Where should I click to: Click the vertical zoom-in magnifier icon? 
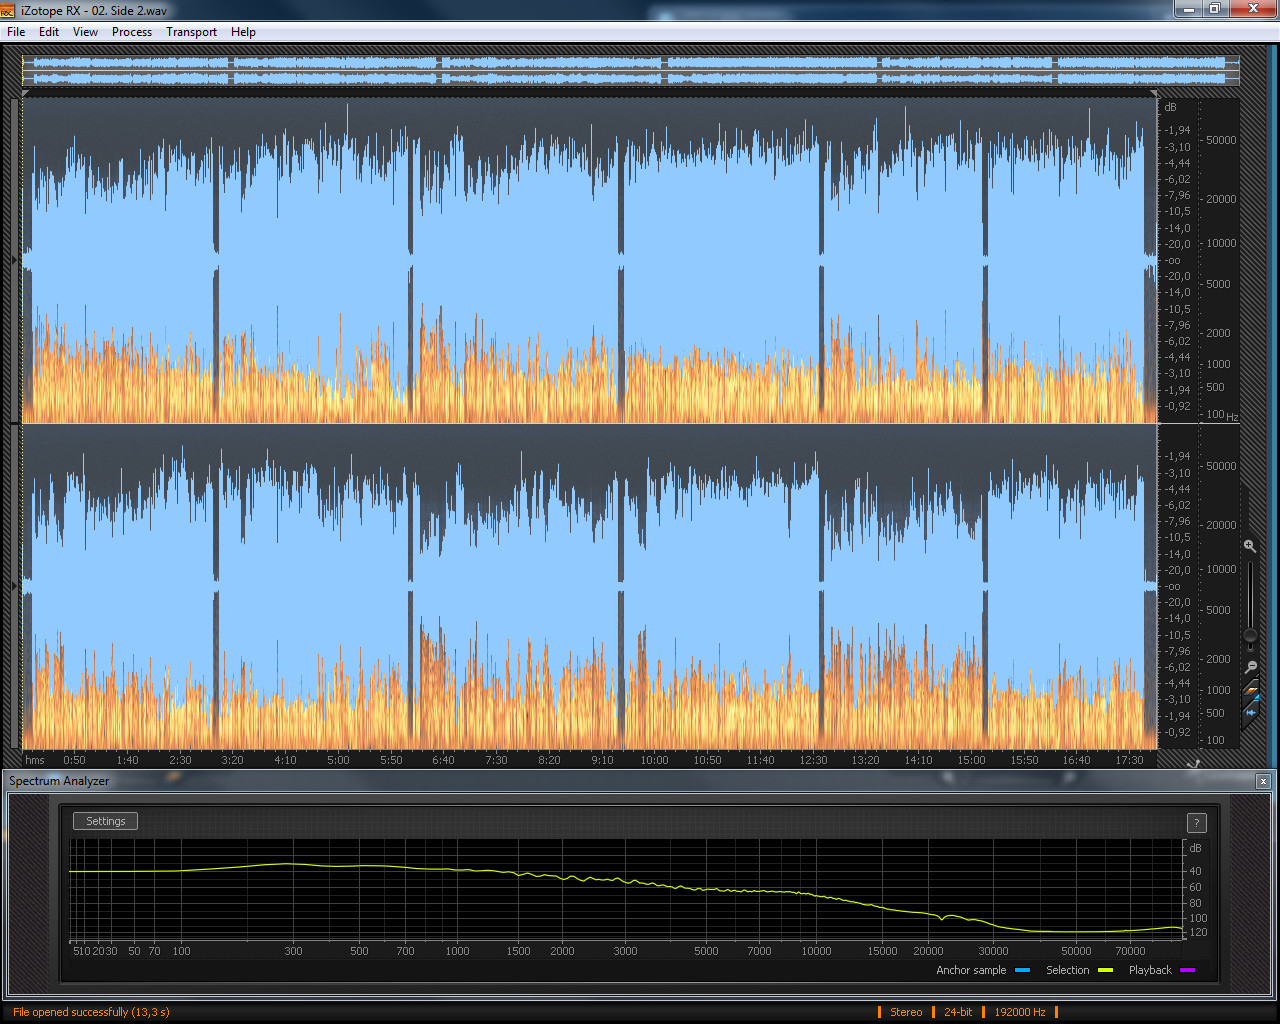pos(1250,546)
